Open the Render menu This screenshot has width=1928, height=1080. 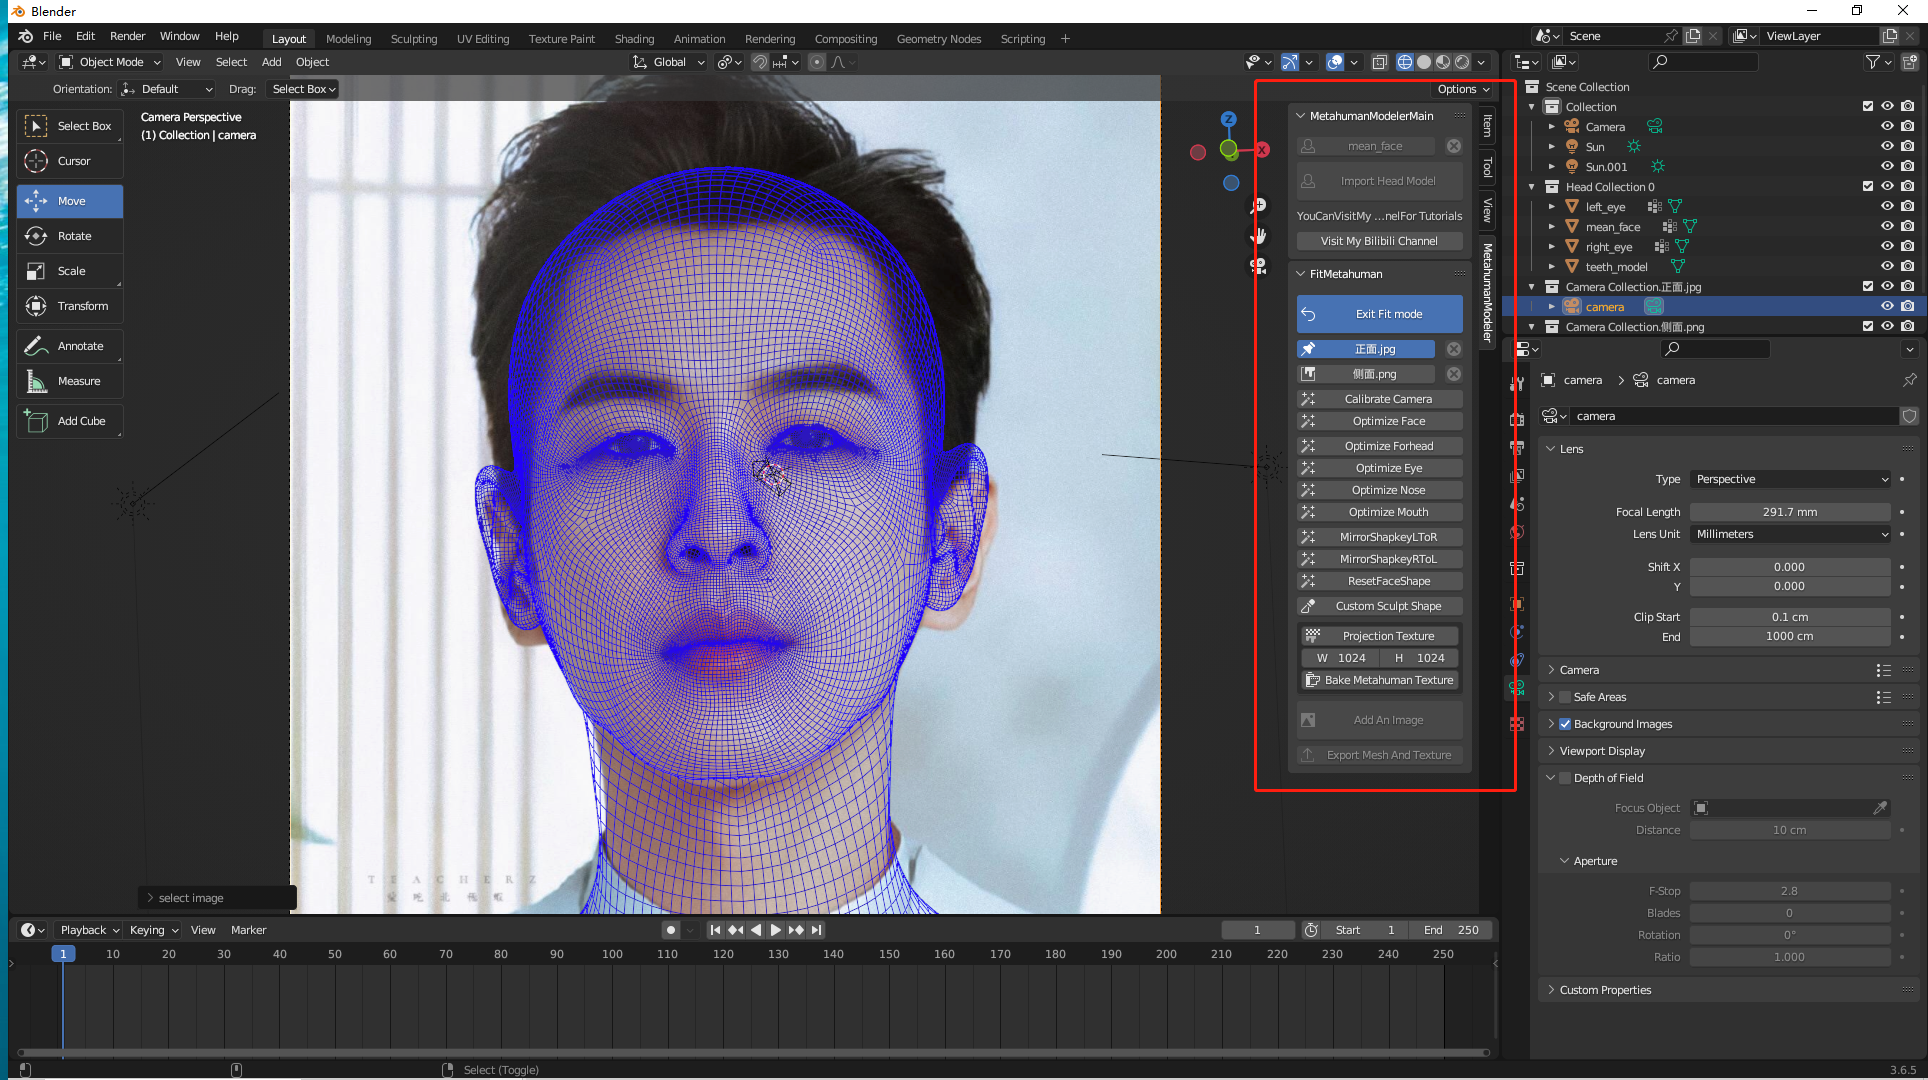(x=127, y=36)
